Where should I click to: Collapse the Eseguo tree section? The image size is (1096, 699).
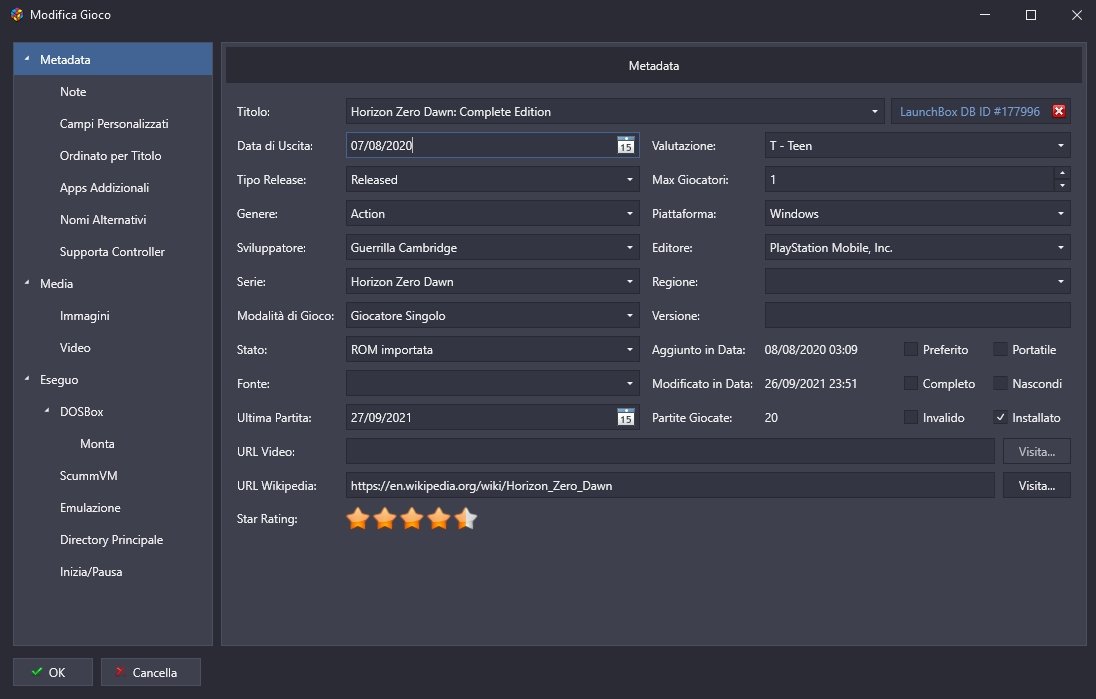(x=27, y=380)
